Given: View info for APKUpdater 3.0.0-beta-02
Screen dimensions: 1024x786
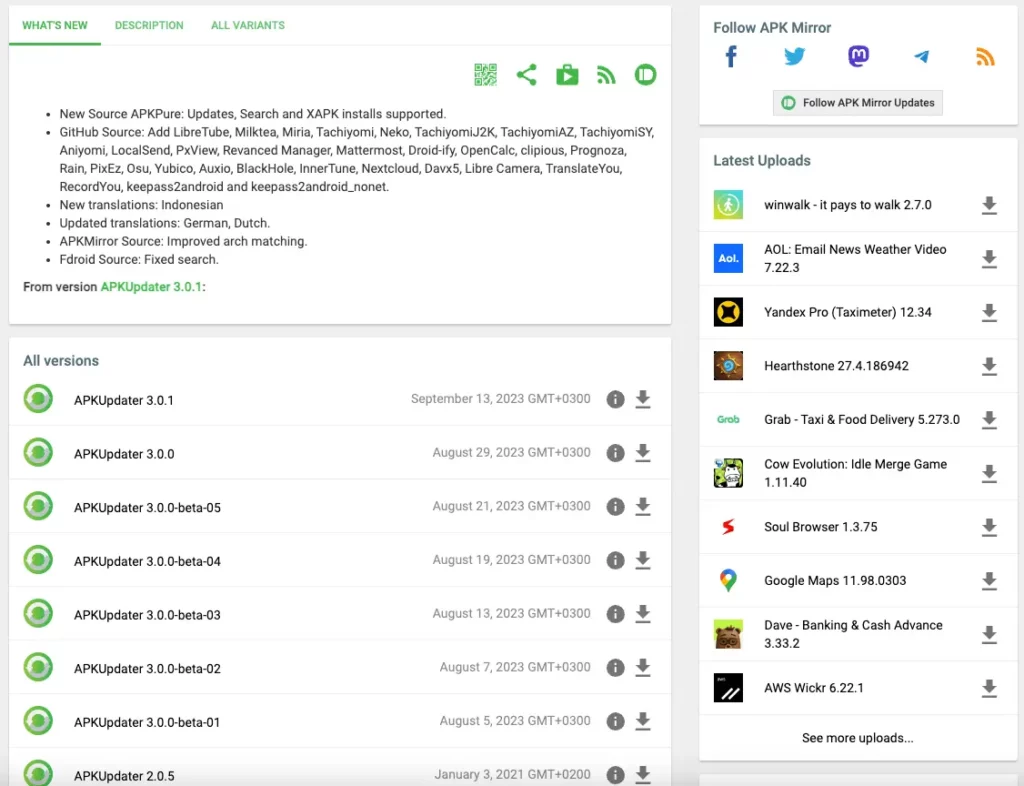Looking at the screenshot, I should coord(615,667).
